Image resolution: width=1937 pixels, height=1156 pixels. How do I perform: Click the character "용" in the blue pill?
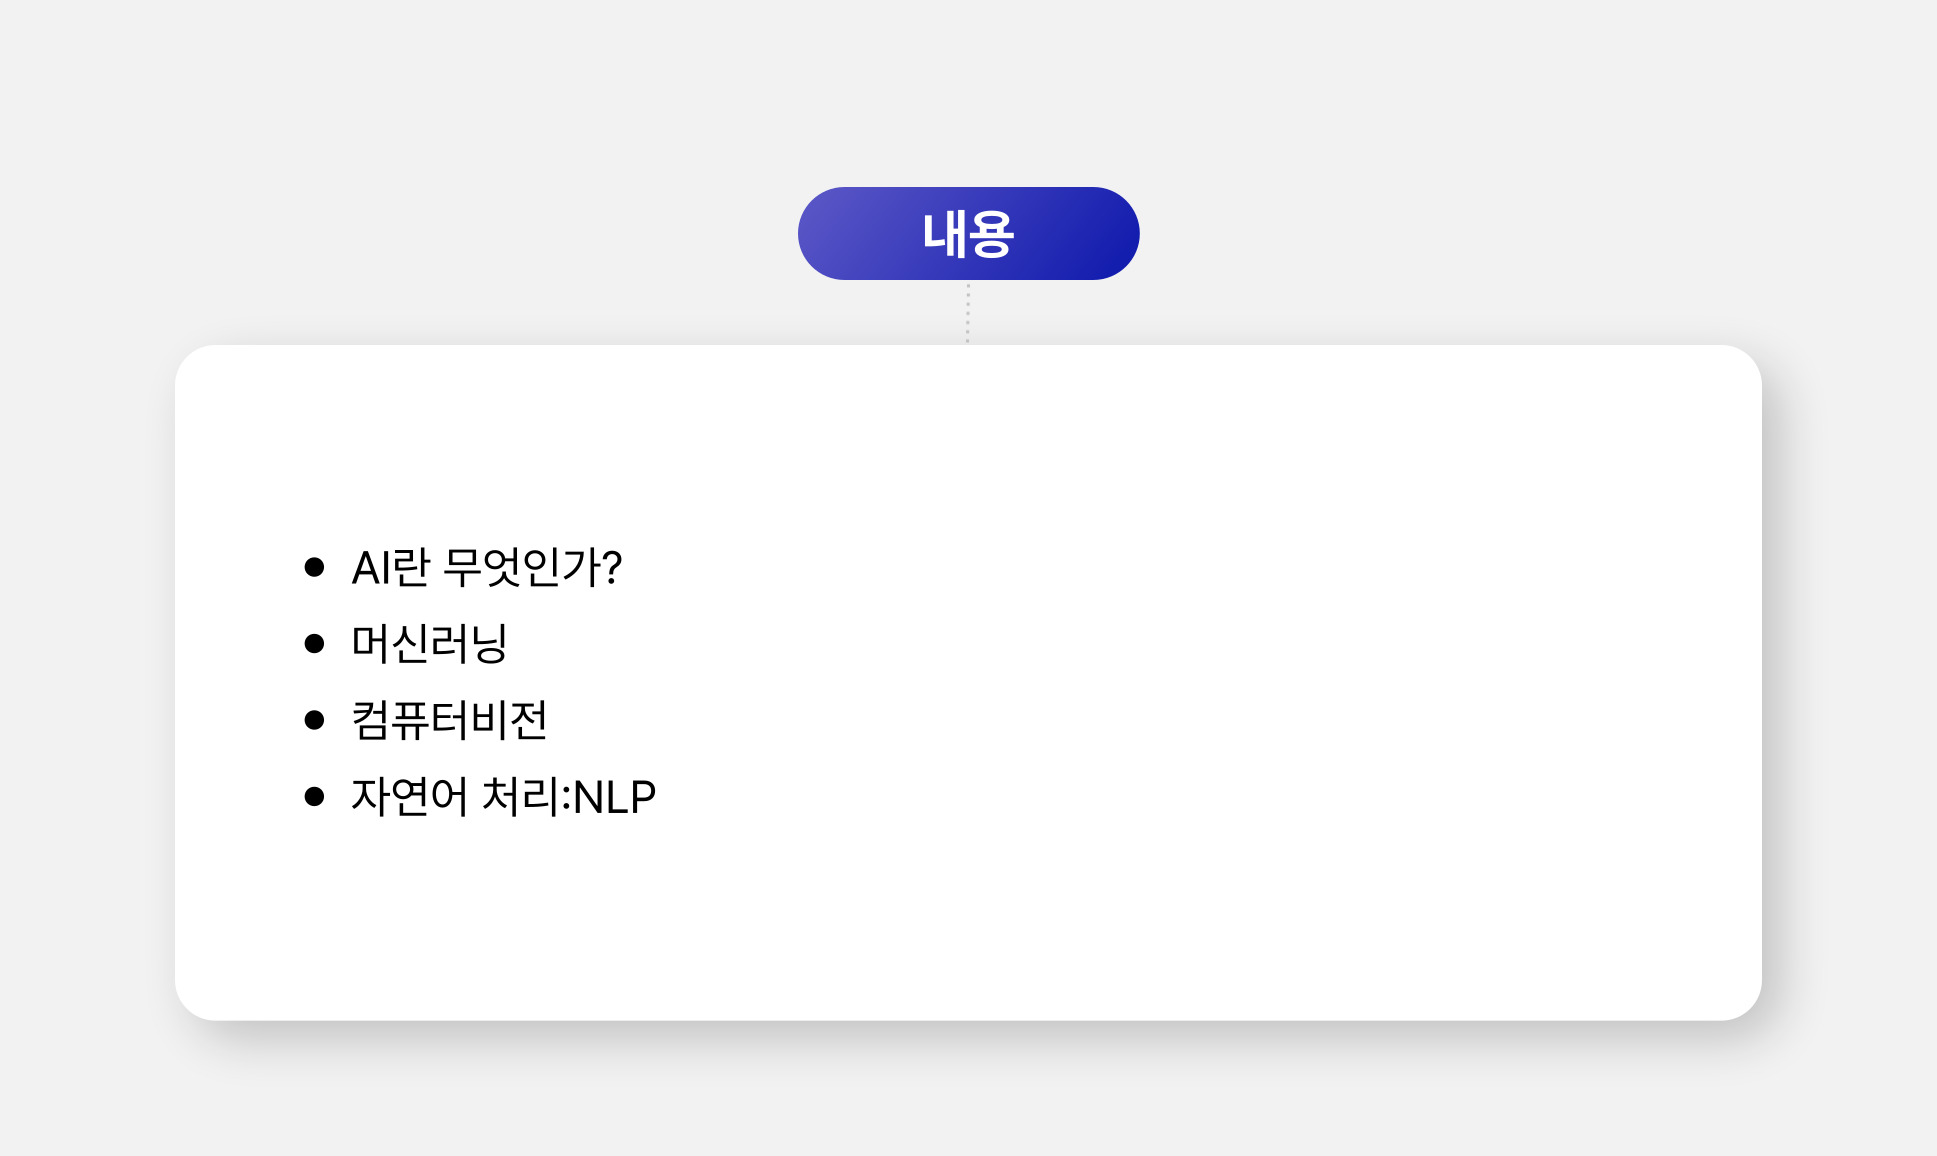tap(991, 234)
